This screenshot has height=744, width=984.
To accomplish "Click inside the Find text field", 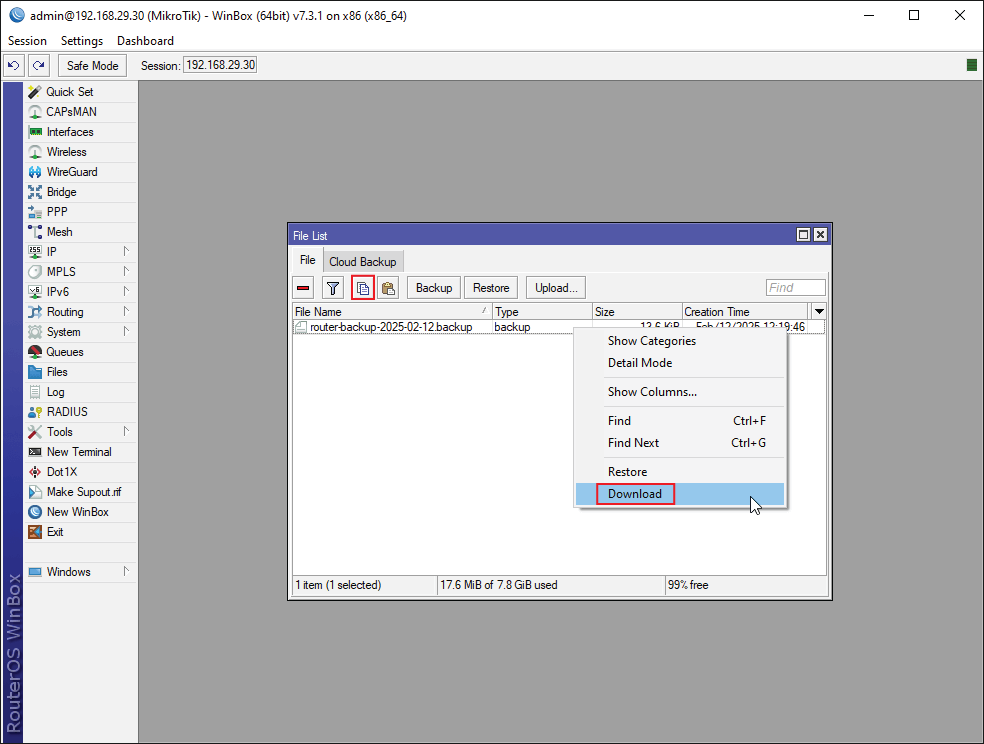I will tap(795, 287).
